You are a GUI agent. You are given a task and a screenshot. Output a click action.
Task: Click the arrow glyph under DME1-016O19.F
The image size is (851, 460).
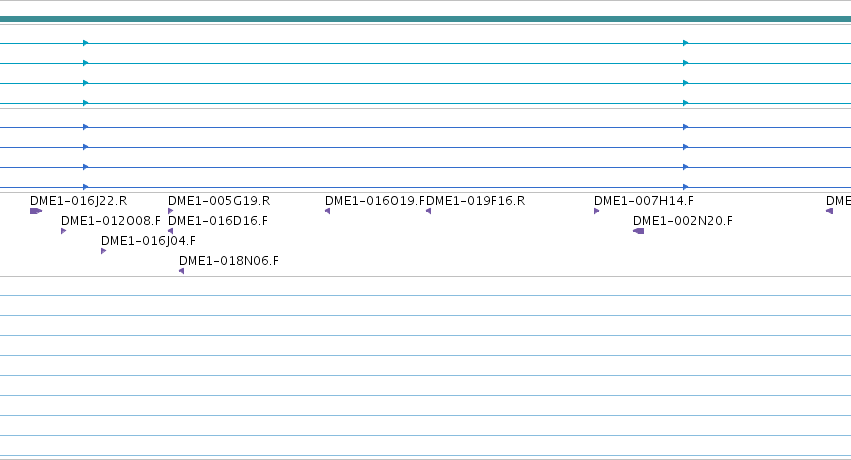[327, 211]
